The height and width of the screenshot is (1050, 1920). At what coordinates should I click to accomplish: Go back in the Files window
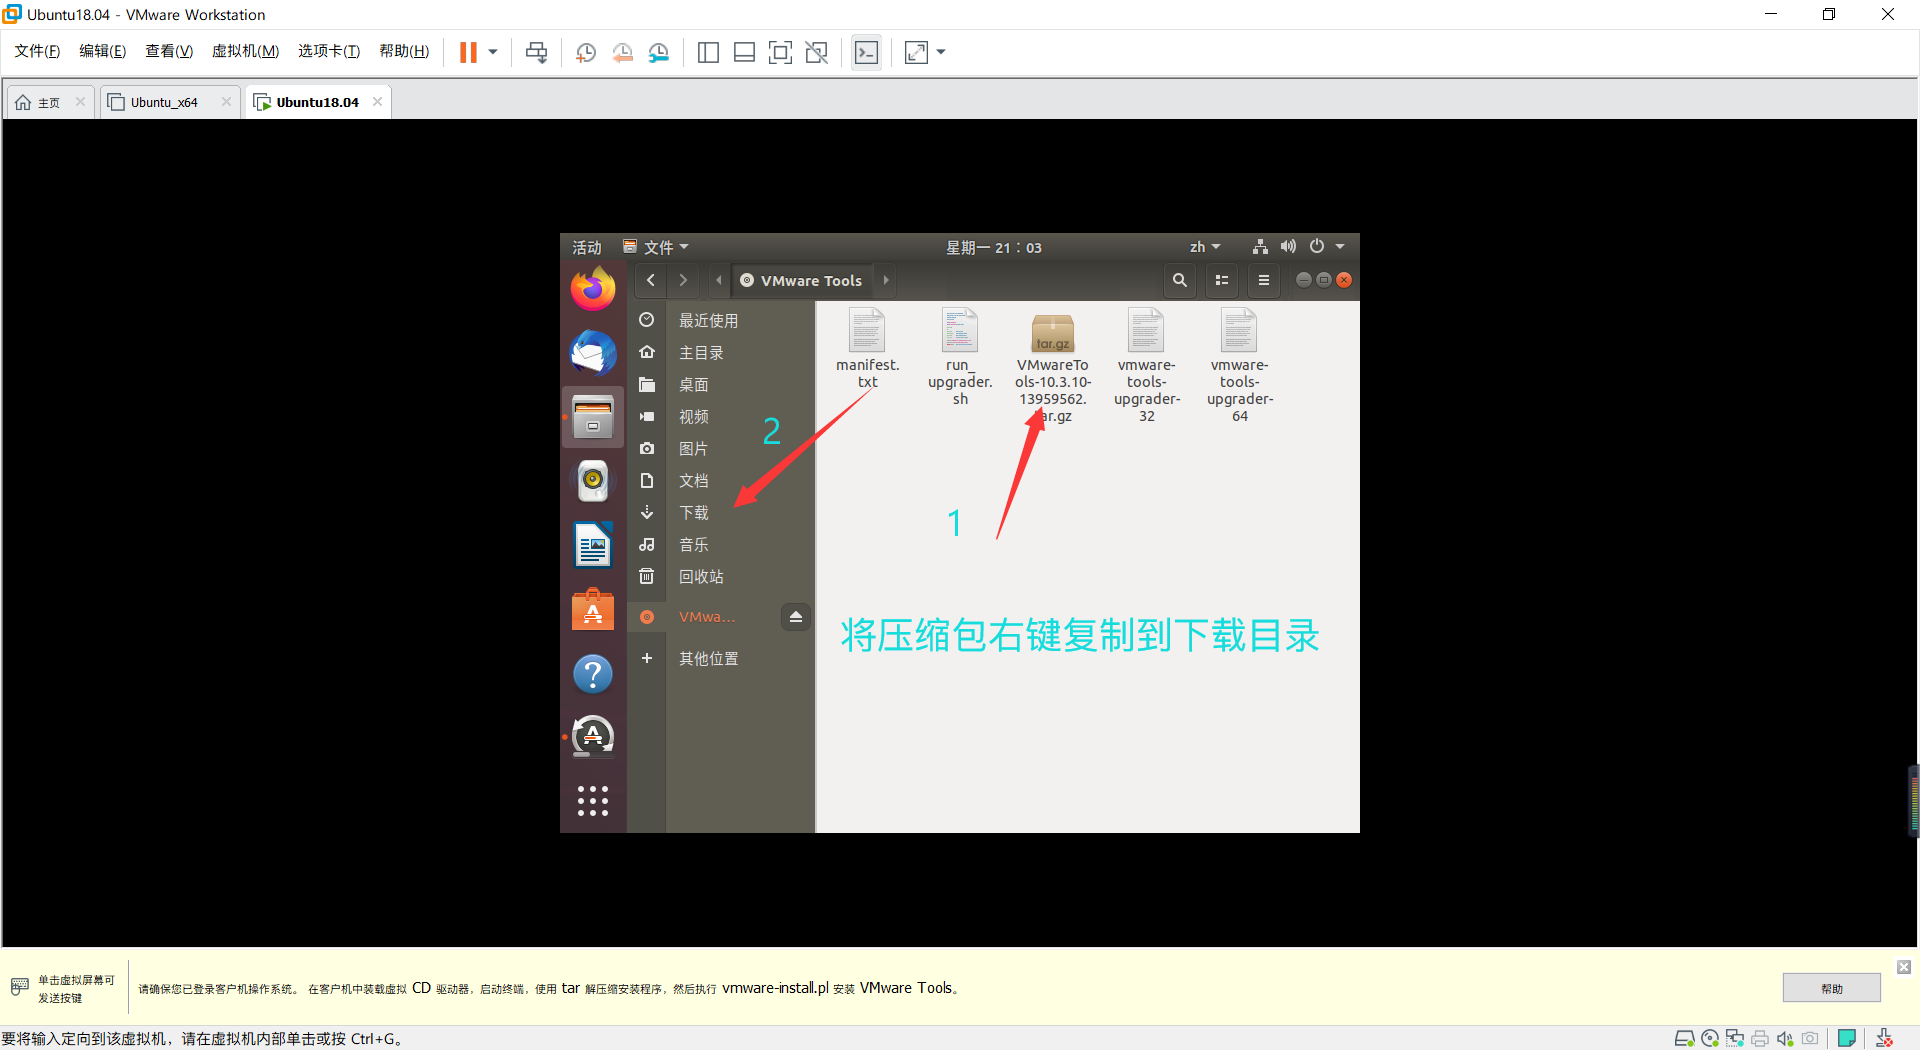[651, 280]
